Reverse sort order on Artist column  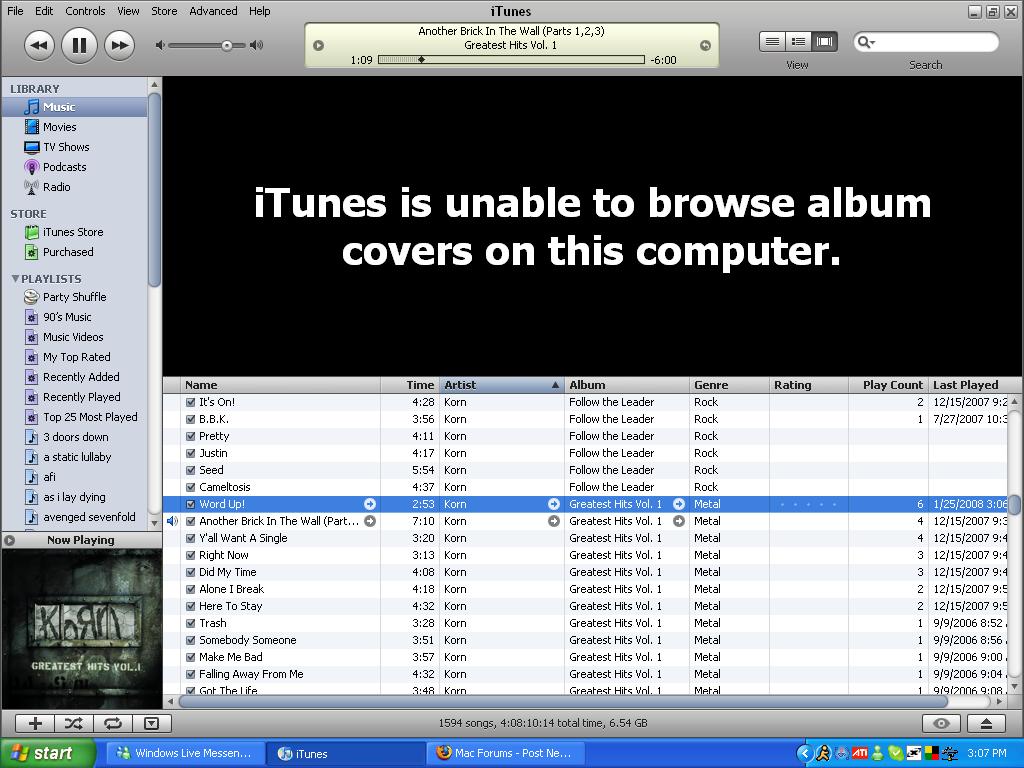pyautogui.click(x=502, y=385)
